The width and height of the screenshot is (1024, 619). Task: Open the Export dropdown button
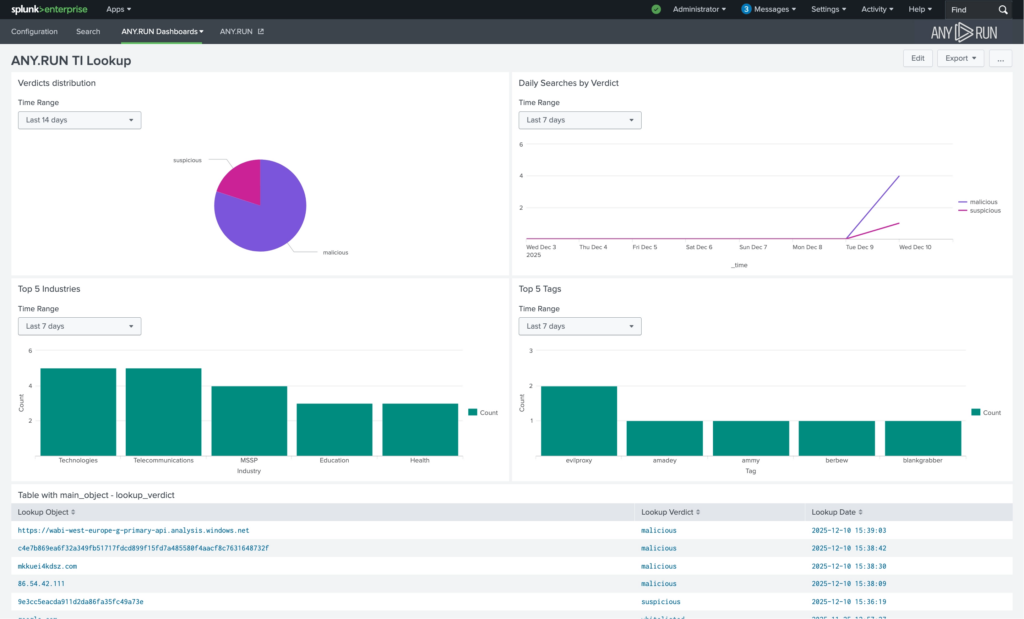(960, 58)
